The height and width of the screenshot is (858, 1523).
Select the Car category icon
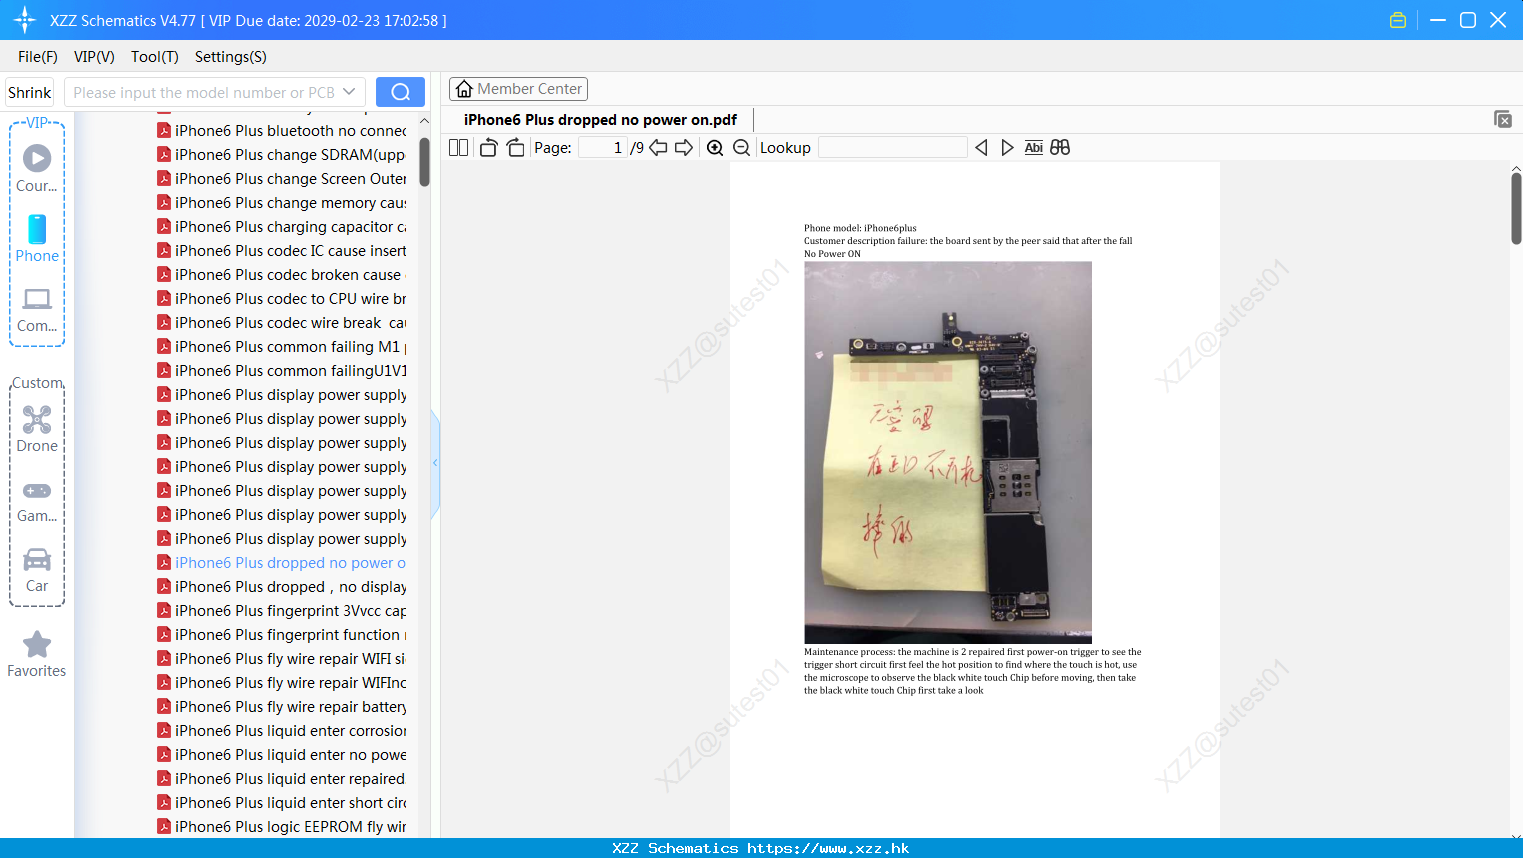37,570
